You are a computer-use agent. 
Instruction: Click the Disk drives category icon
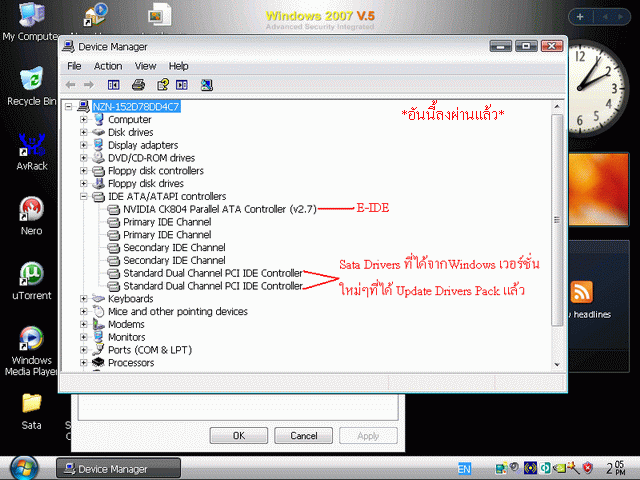tap(98, 132)
